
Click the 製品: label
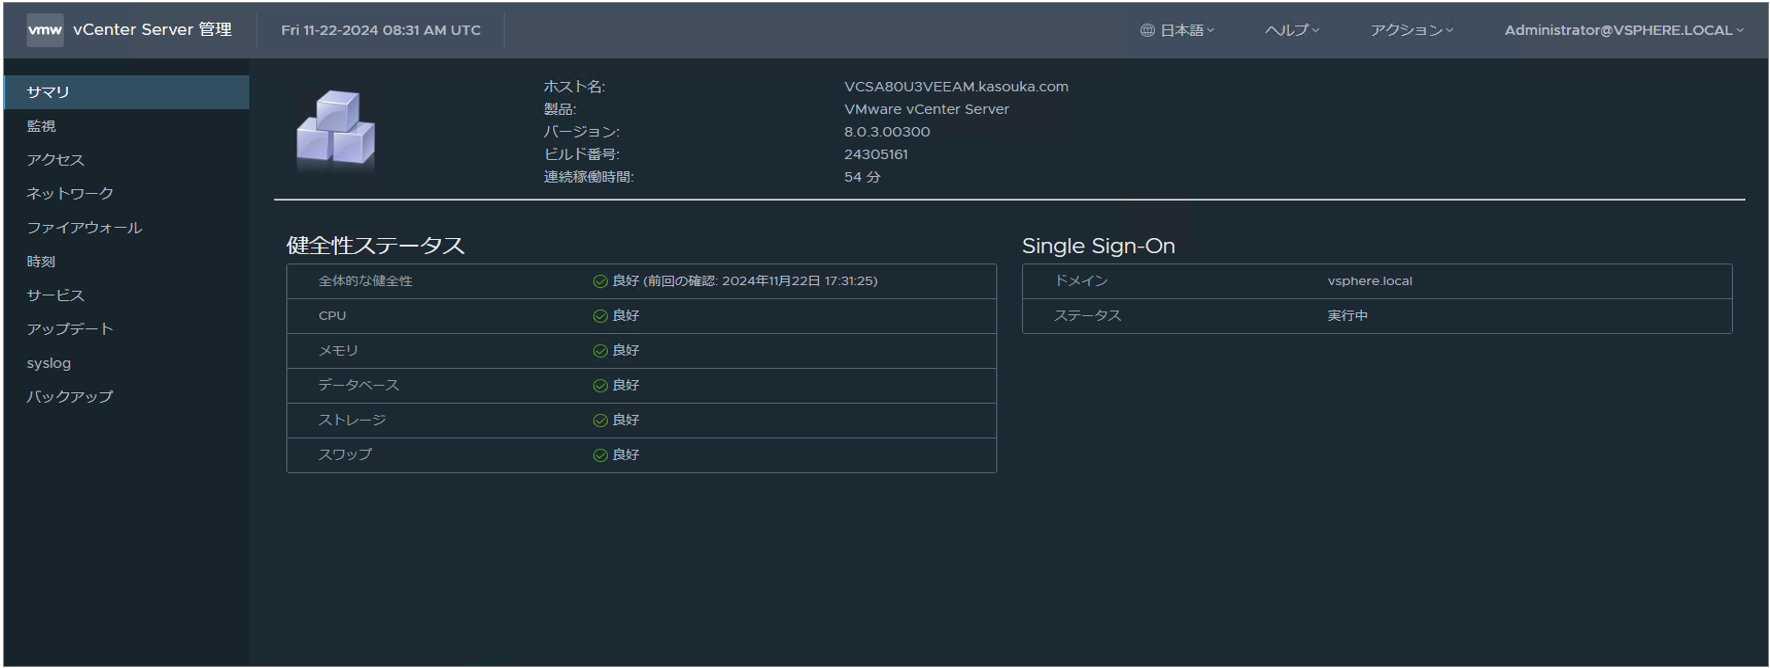click(x=560, y=109)
